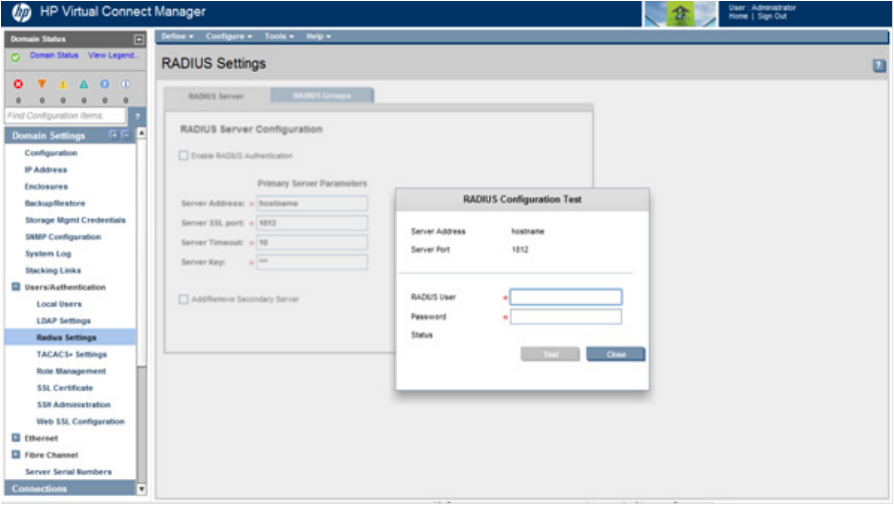Open SNMP Configuration
Screen dimensions: 894x506
coord(63,237)
